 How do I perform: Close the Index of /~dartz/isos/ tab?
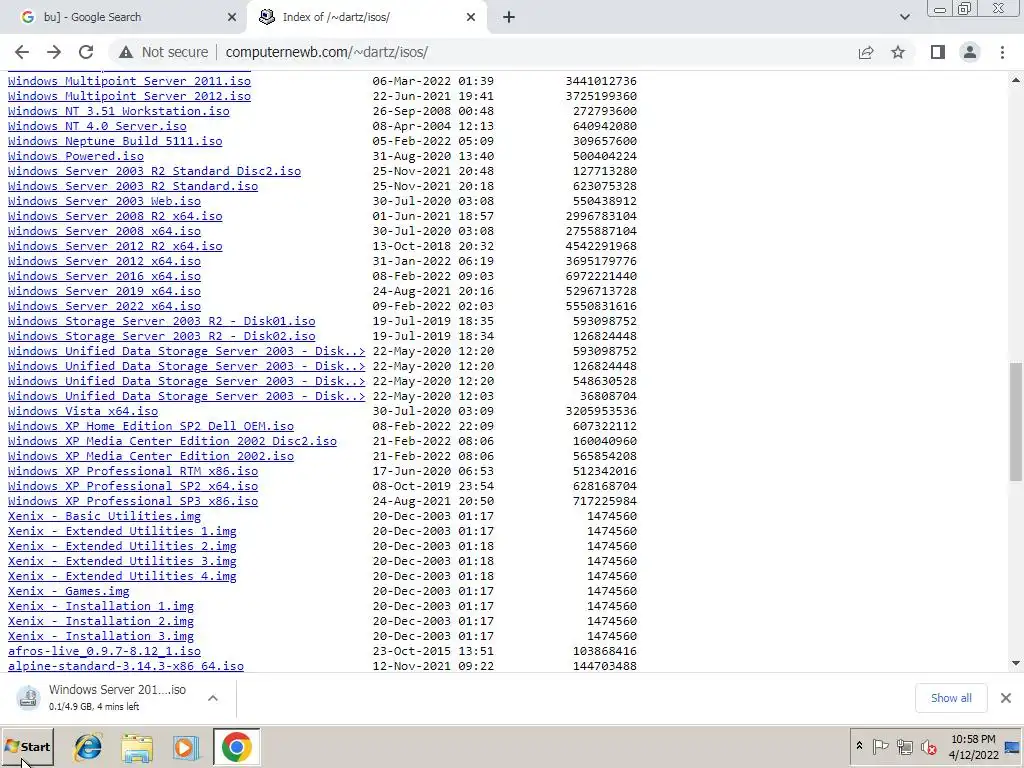(x=471, y=18)
